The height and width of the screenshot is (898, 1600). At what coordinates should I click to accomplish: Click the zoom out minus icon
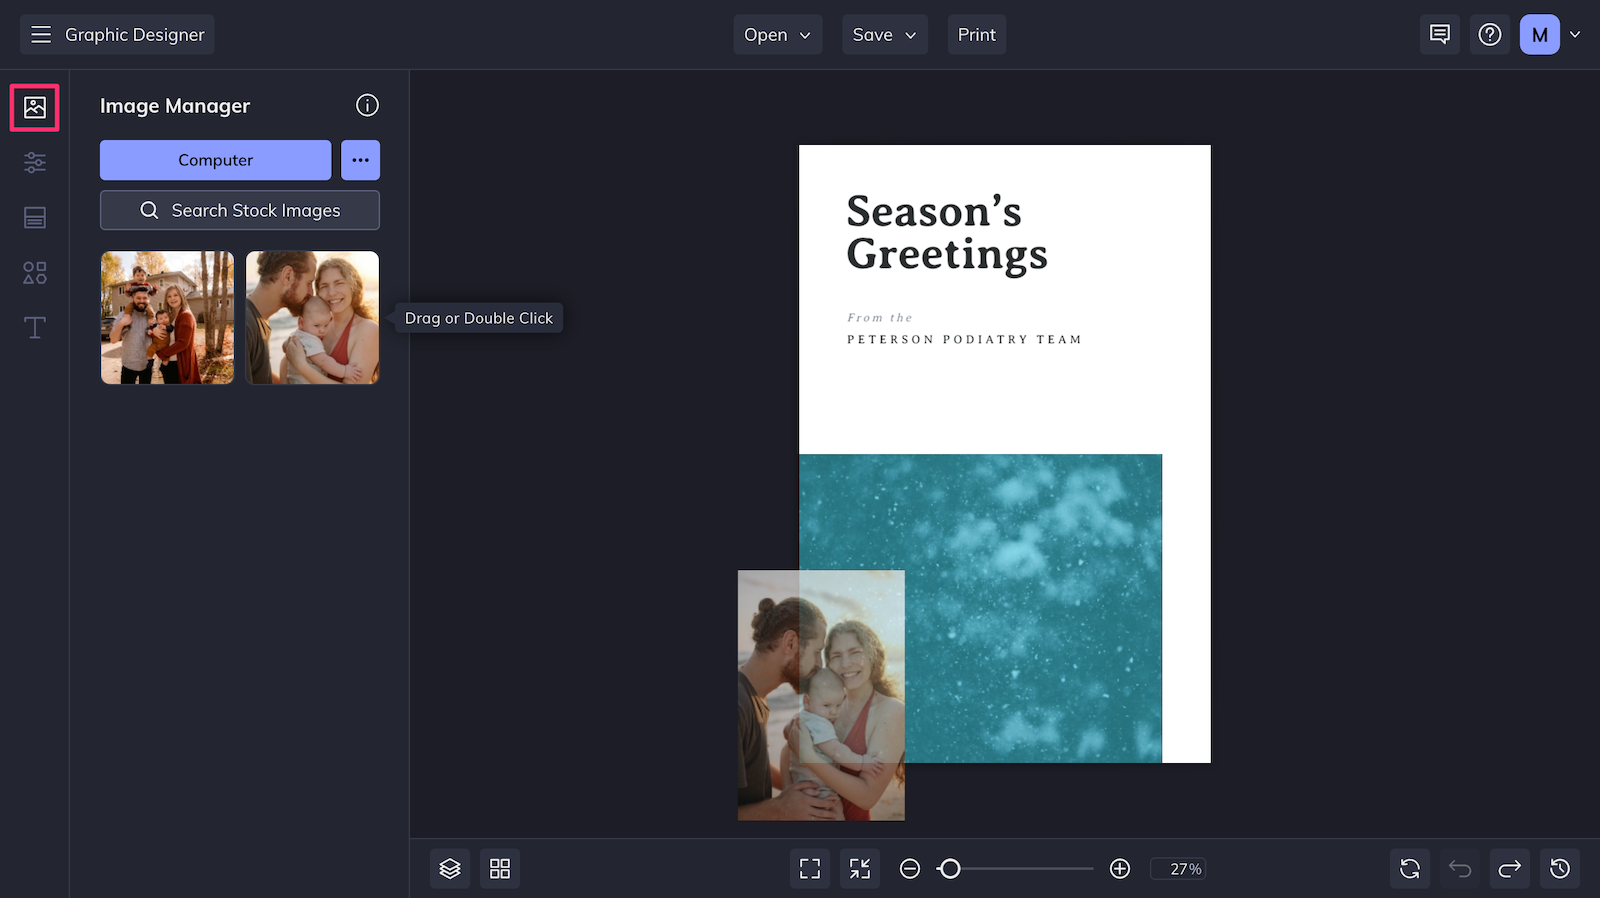tap(910, 869)
